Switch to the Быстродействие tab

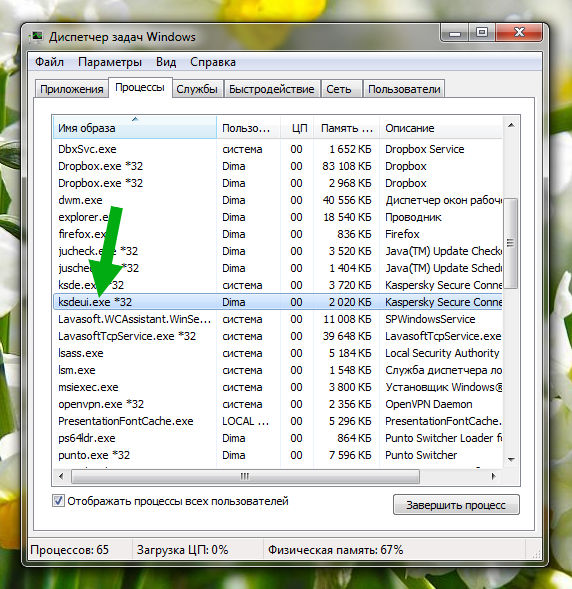(272, 89)
